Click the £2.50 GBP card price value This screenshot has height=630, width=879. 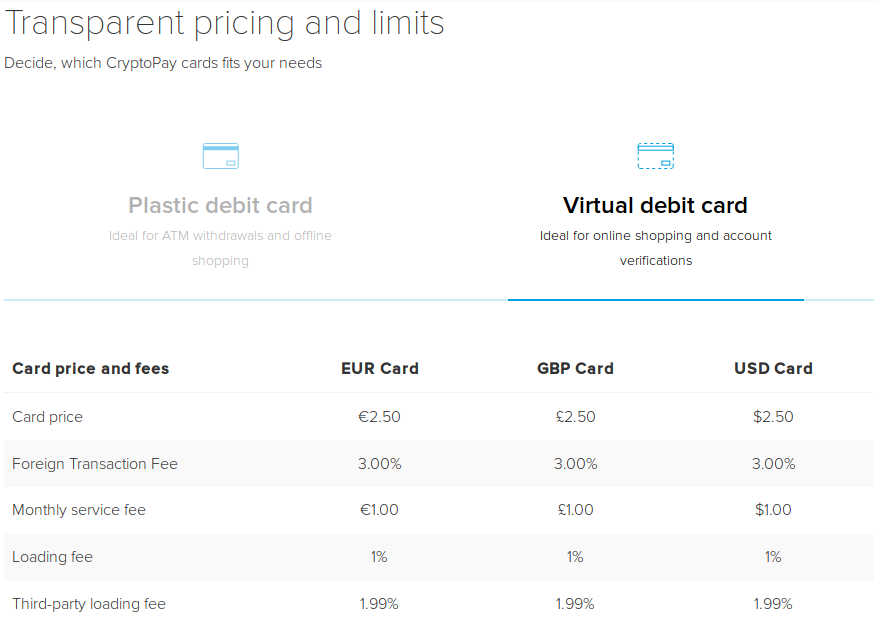(575, 416)
